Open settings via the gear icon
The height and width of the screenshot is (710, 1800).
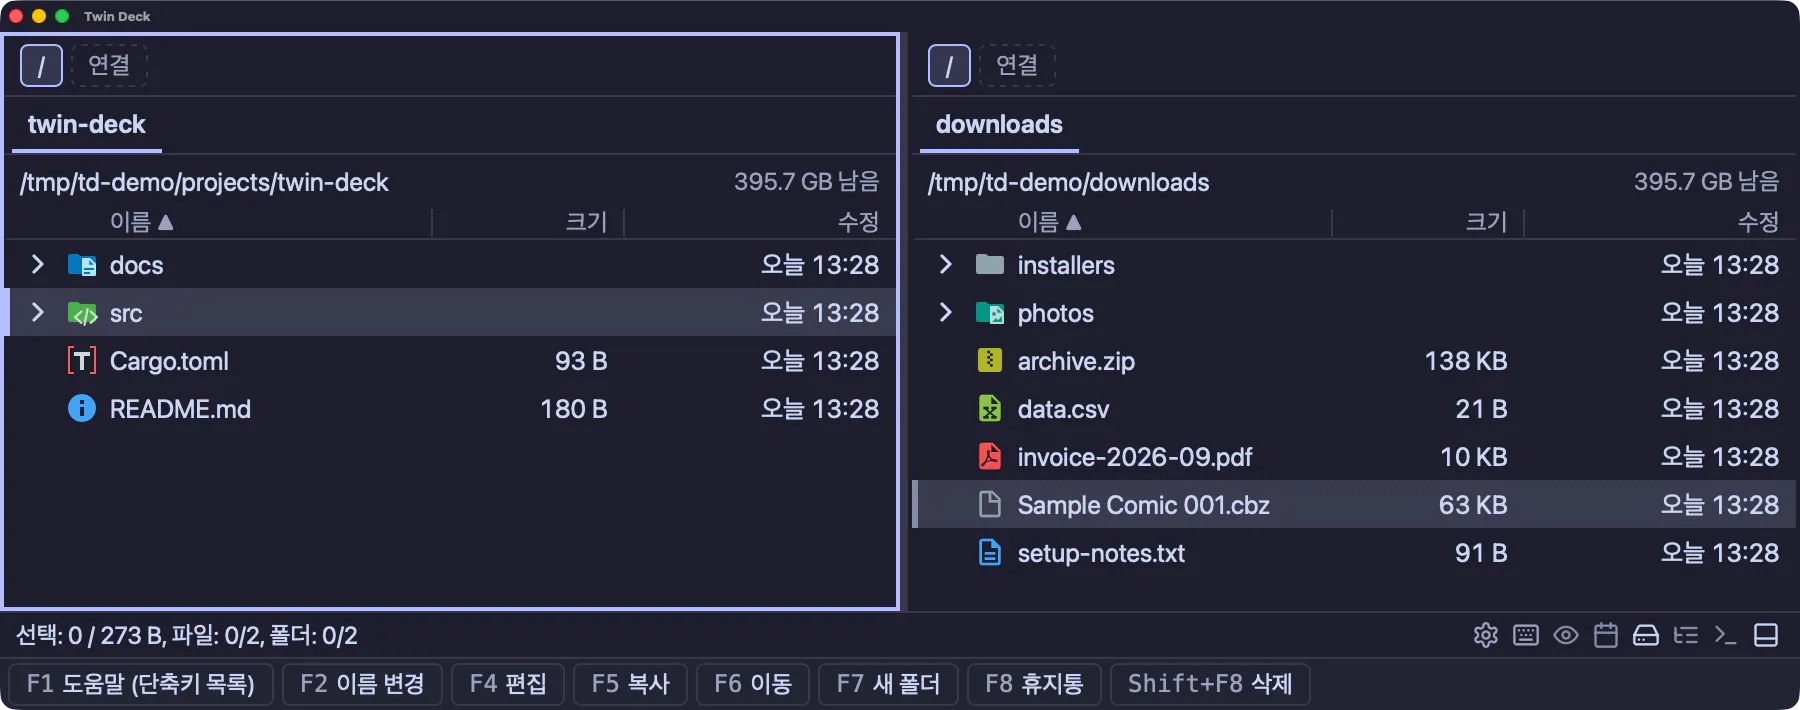tap(1486, 635)
